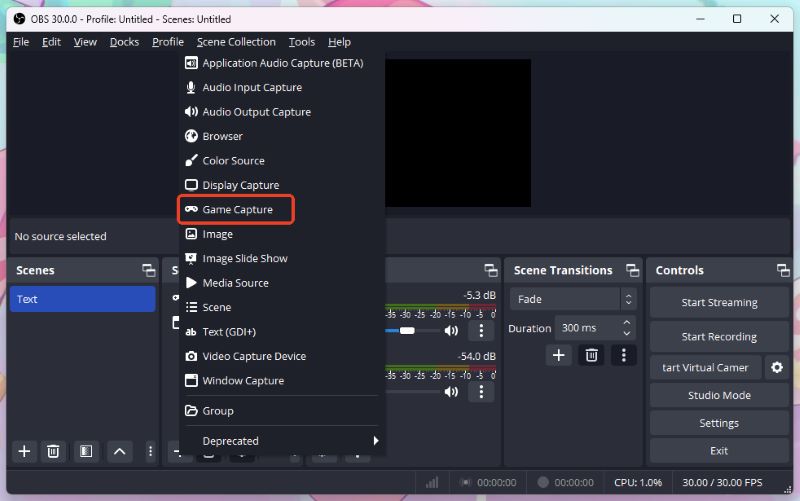Open options for -54.0 dB audio channel
Viewport: 800px width, 501px height.
click(x=481, y=392)
